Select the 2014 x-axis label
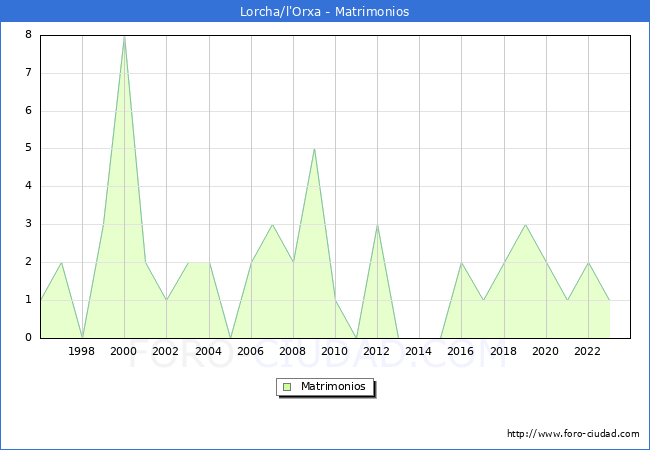 click(419, 351)
